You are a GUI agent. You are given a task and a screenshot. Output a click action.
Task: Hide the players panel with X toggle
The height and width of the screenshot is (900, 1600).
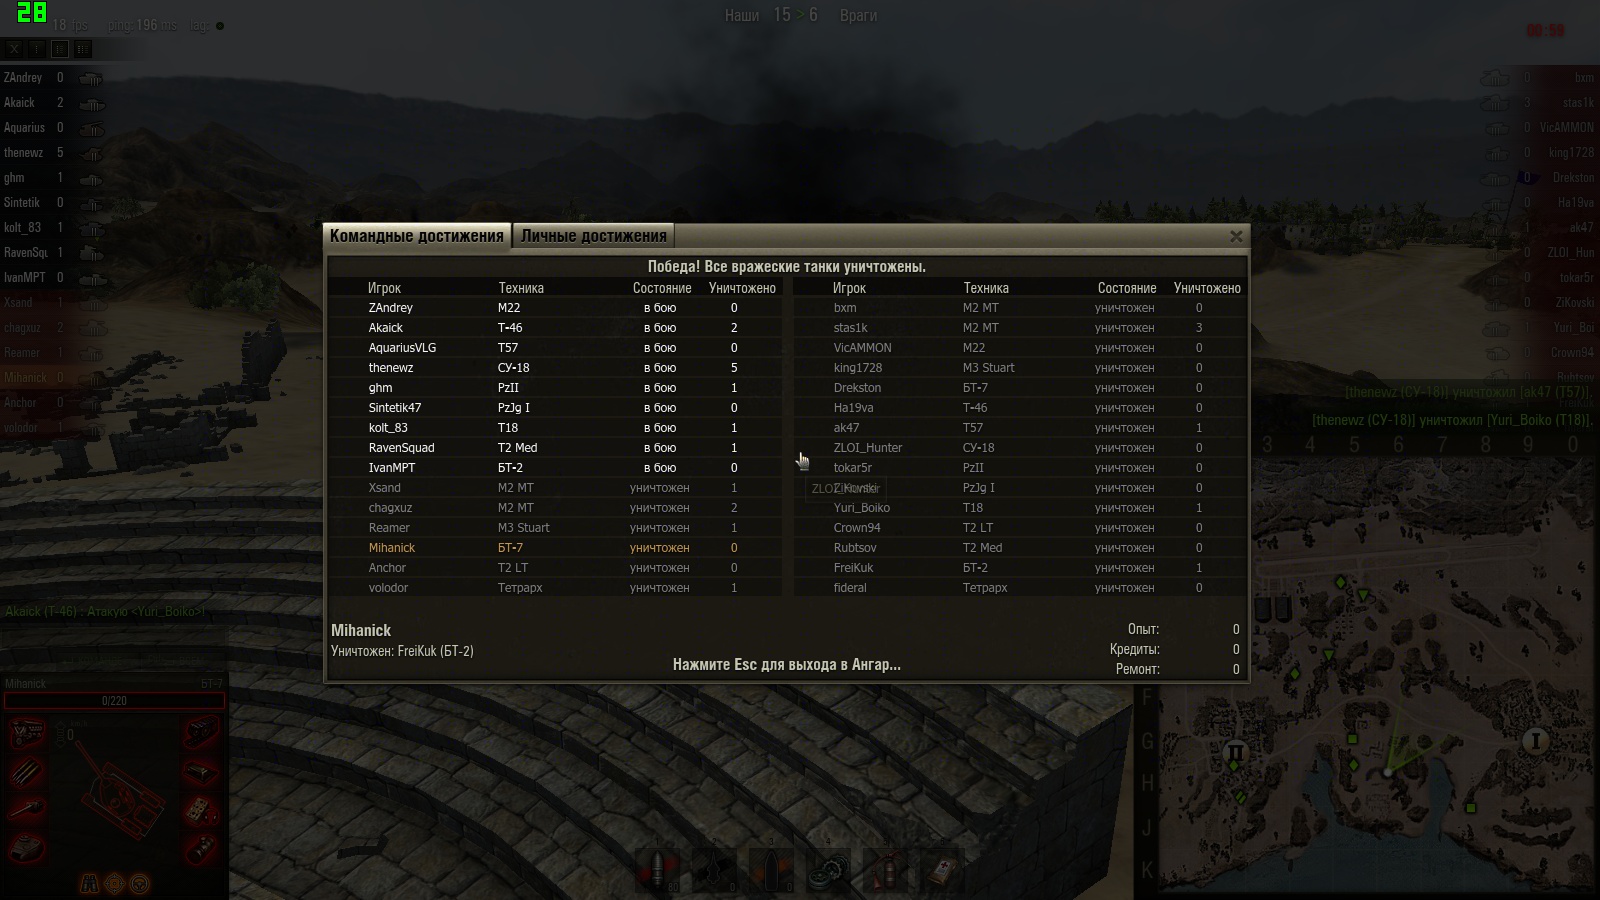(14, 48)
